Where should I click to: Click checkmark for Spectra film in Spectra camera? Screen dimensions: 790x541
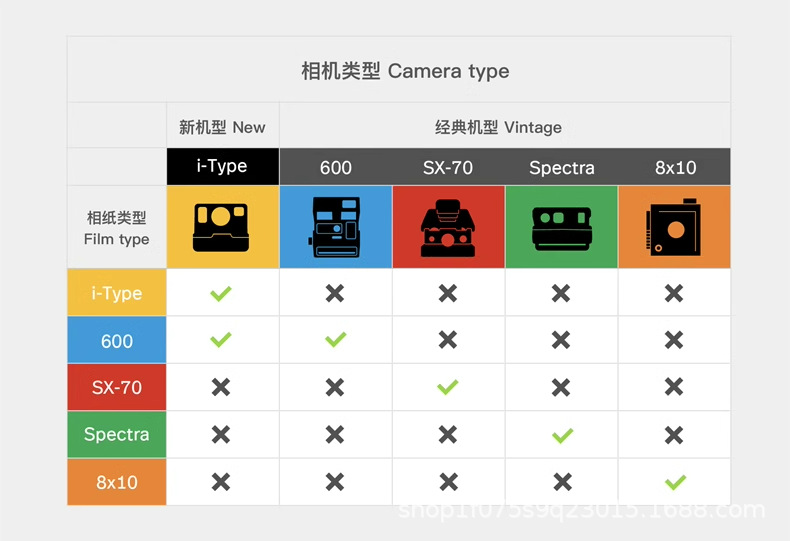click(561, 435)
